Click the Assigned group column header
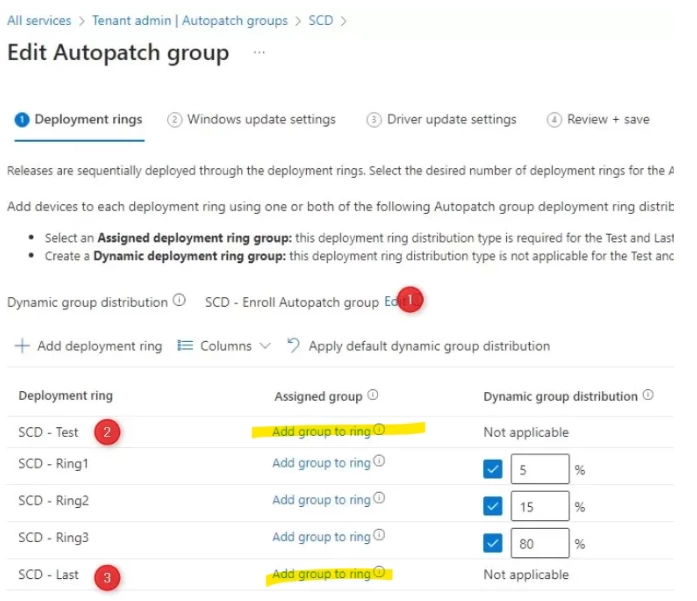The width and height of the screenshot is (697, 601). (318, 396)
